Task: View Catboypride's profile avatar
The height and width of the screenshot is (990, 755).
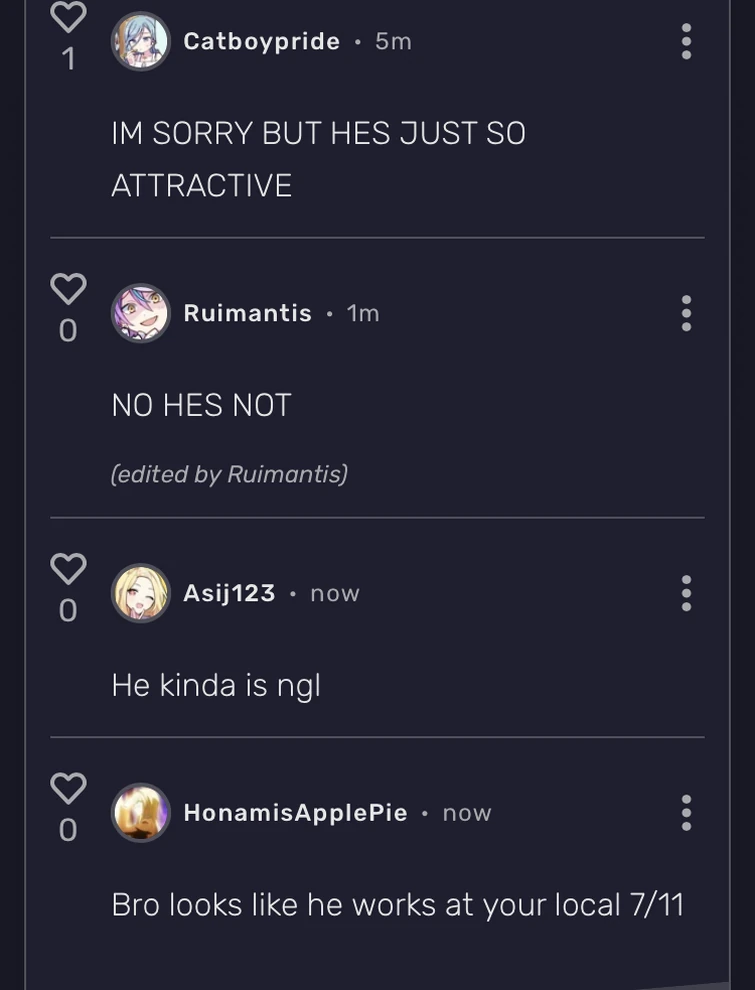Action: point(141,41)
